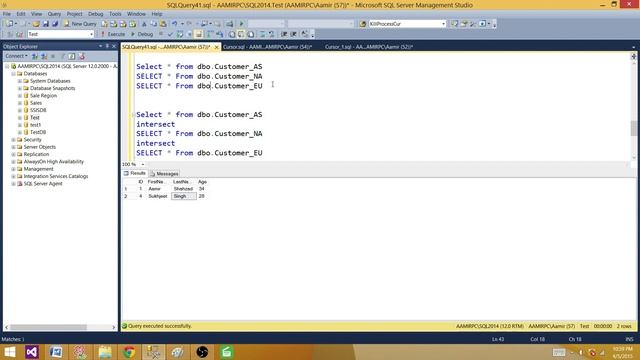The height and width of the screenshot is (360, 640).
Task: Expand the Server Objects folder
Action: coord(13,147)
